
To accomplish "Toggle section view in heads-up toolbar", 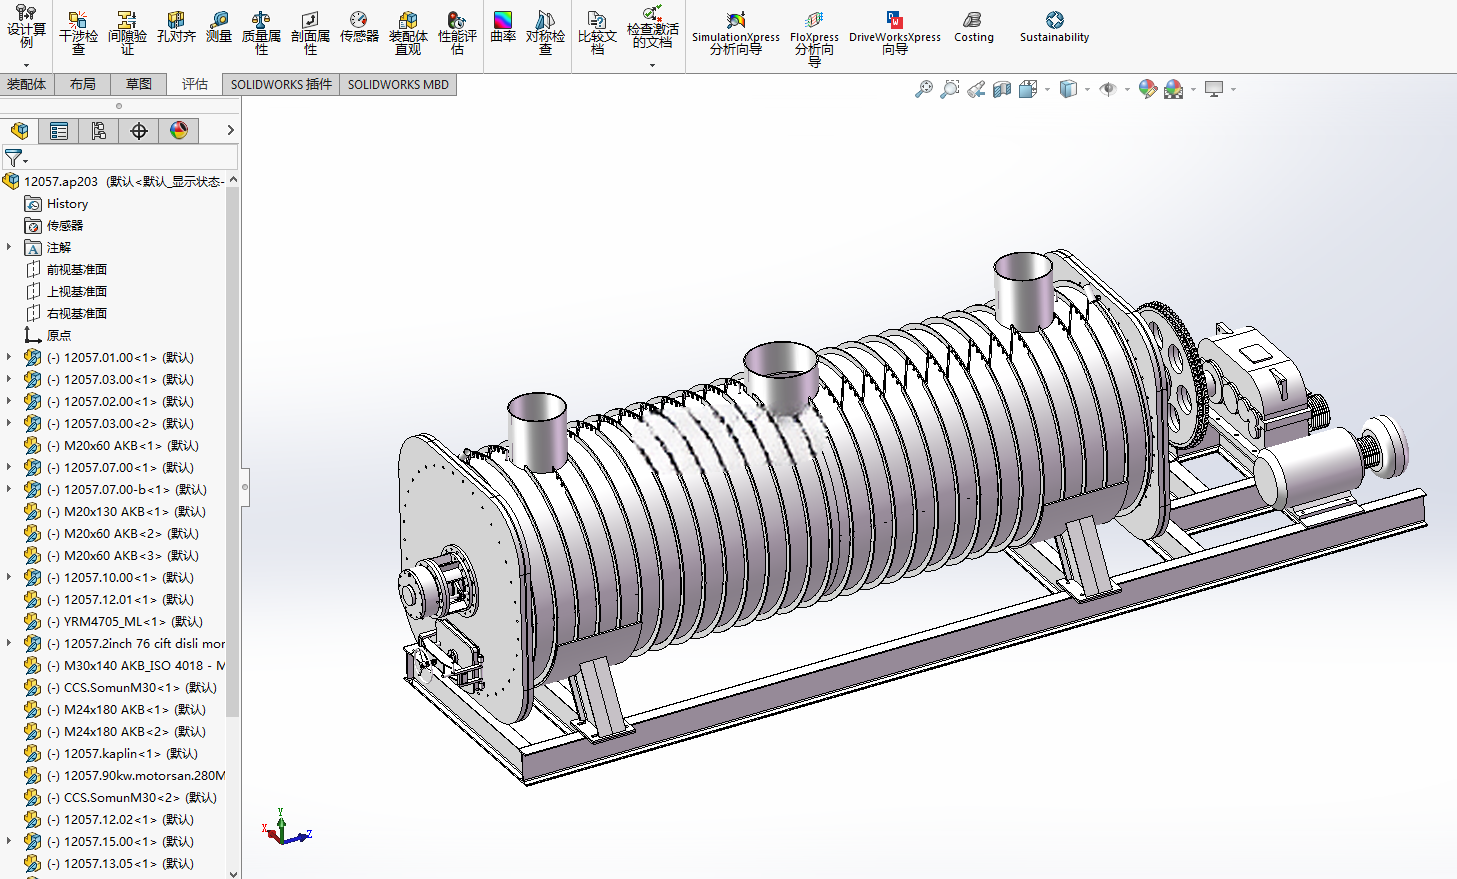I will (x=1002, y=90).
